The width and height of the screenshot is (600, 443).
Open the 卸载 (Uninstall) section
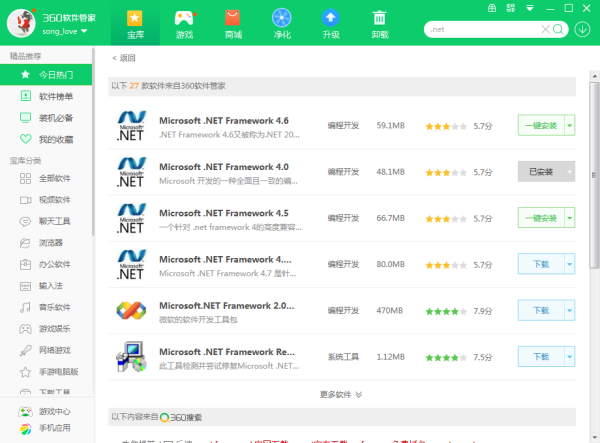pyautogui.click(x=379, y=23)
